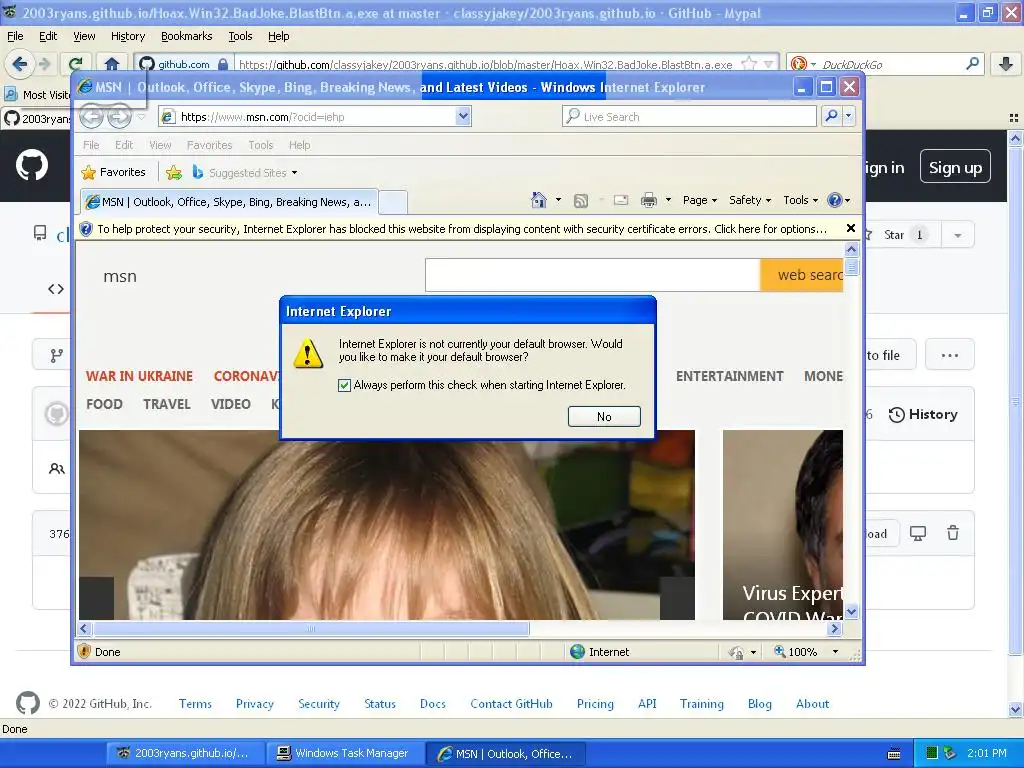Open a new blank IE tab
The image size is (1024, 768).
tap(393, 202)
